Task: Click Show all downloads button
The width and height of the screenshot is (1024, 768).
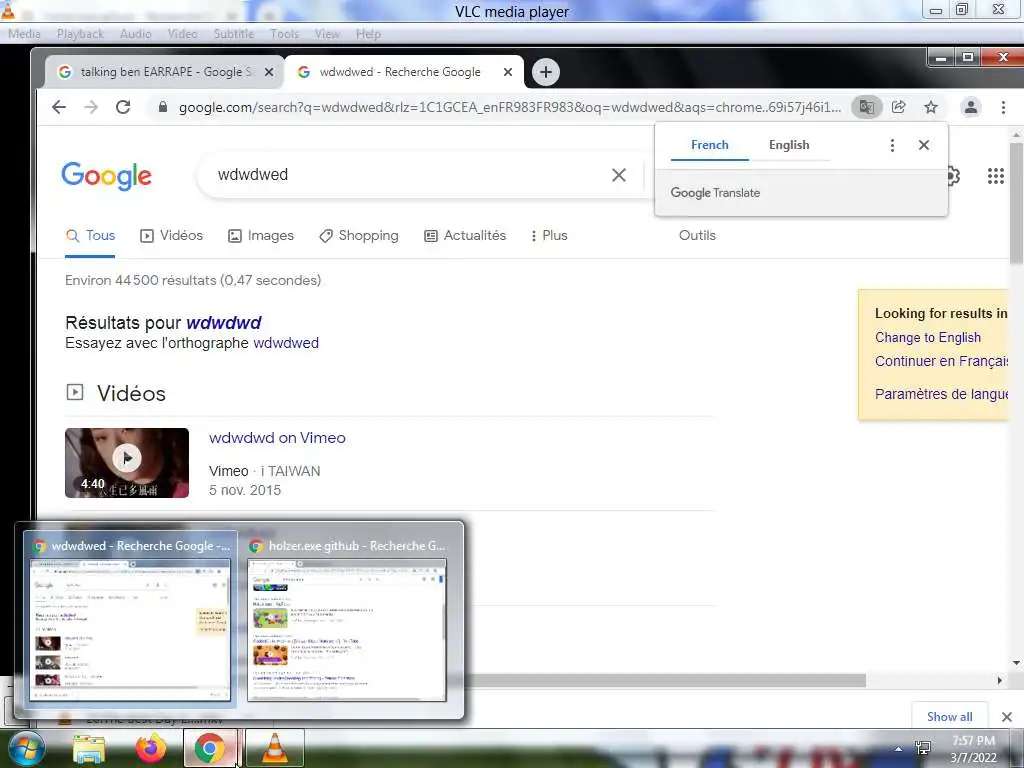Action: coord(950,716)
